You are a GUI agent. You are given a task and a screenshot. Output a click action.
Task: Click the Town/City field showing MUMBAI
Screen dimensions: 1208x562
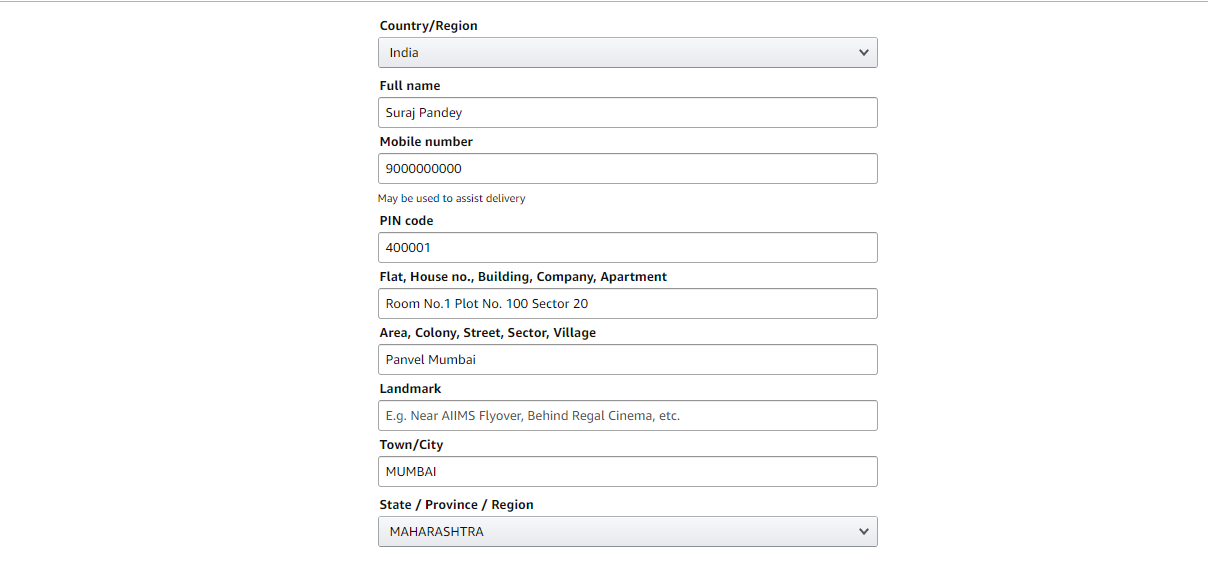click(627, 472)
